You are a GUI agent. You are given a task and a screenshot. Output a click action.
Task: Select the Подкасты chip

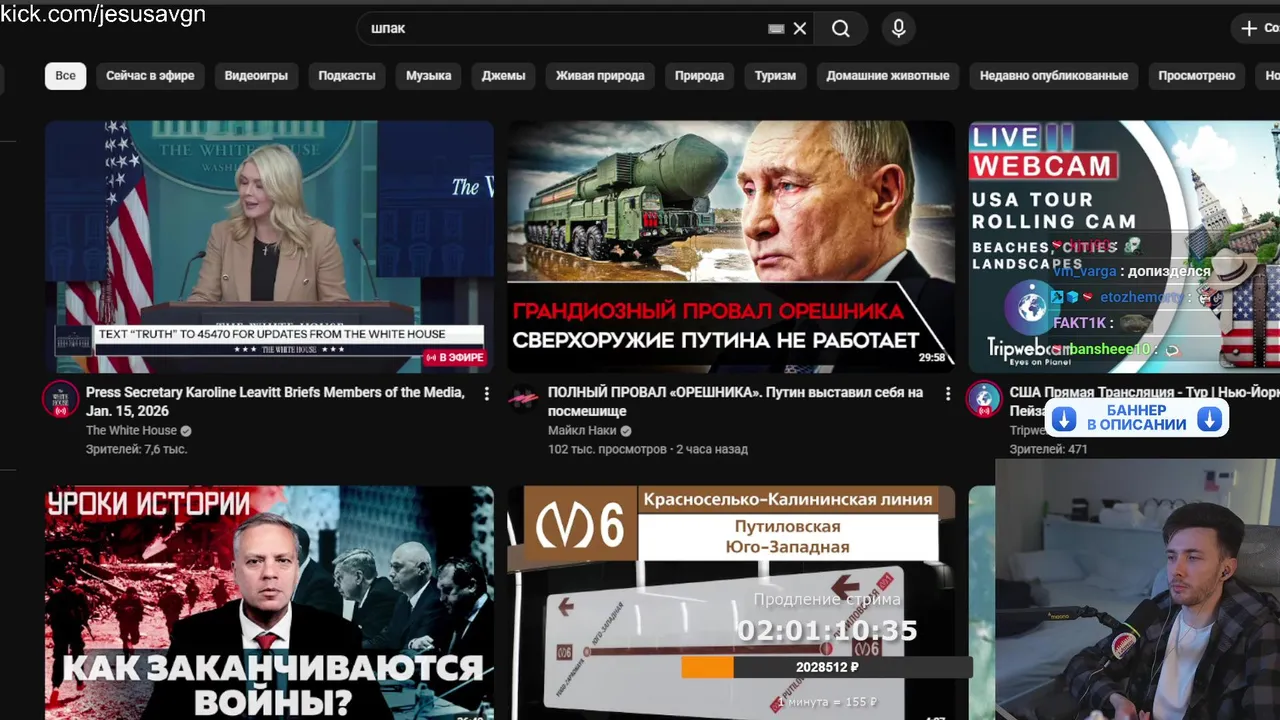(347, 76)
